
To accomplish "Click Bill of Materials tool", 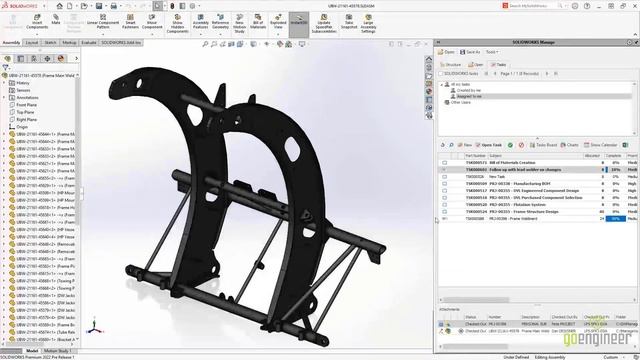I will [x=258, y=22].
